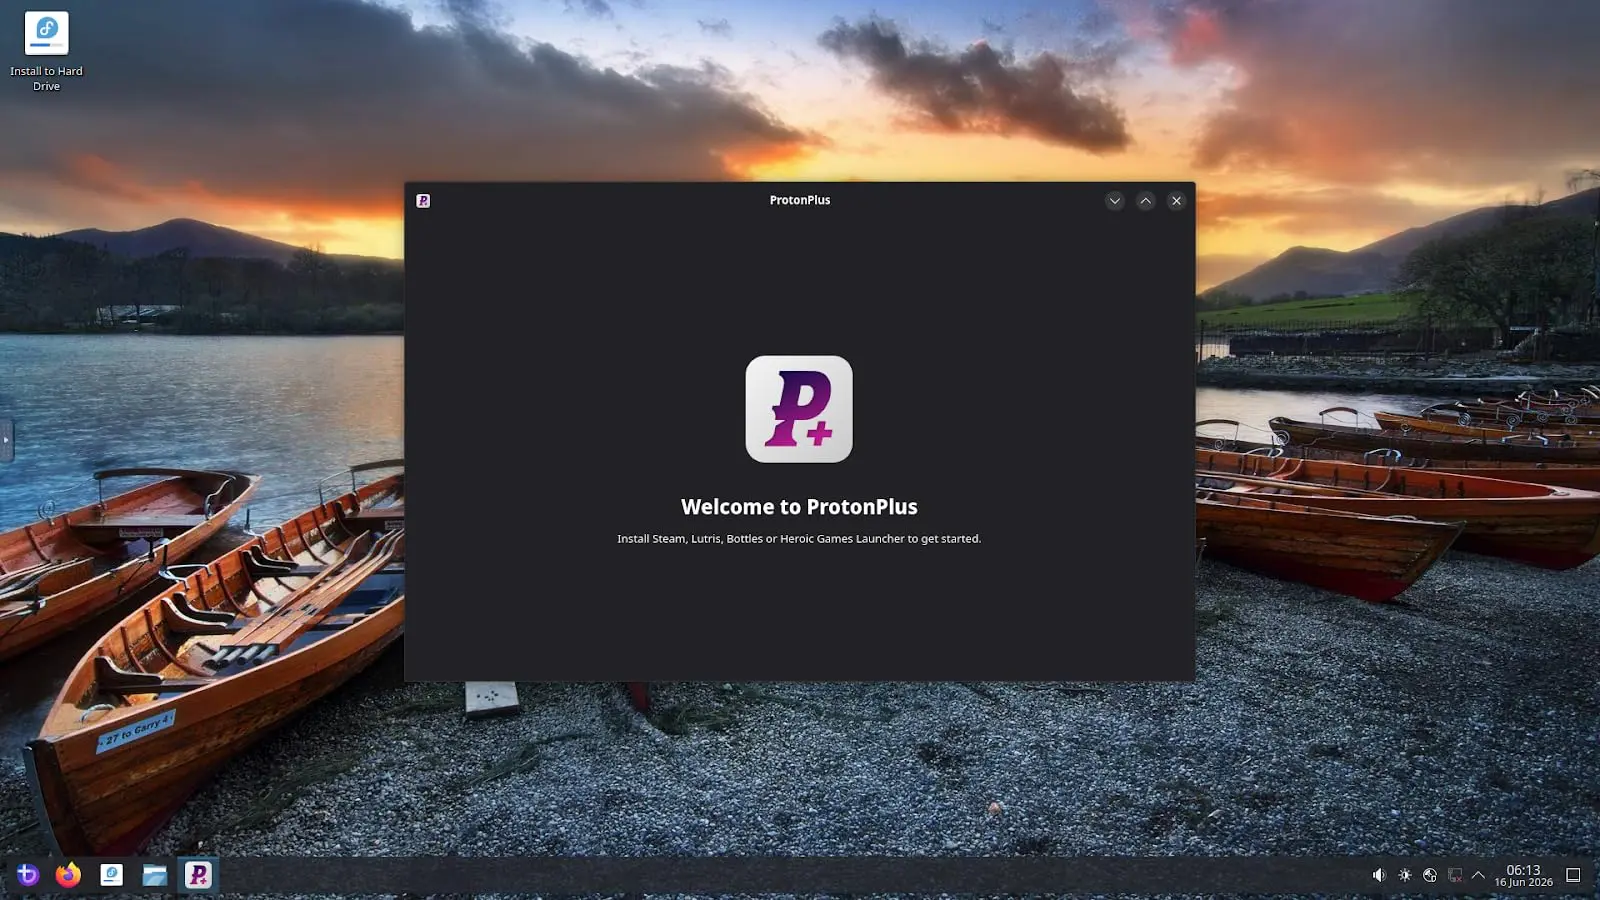The image size is (1600, 900).
Task: Click the large ProtonPlus logo in welcome screen
Action: [x=799, y=409]
